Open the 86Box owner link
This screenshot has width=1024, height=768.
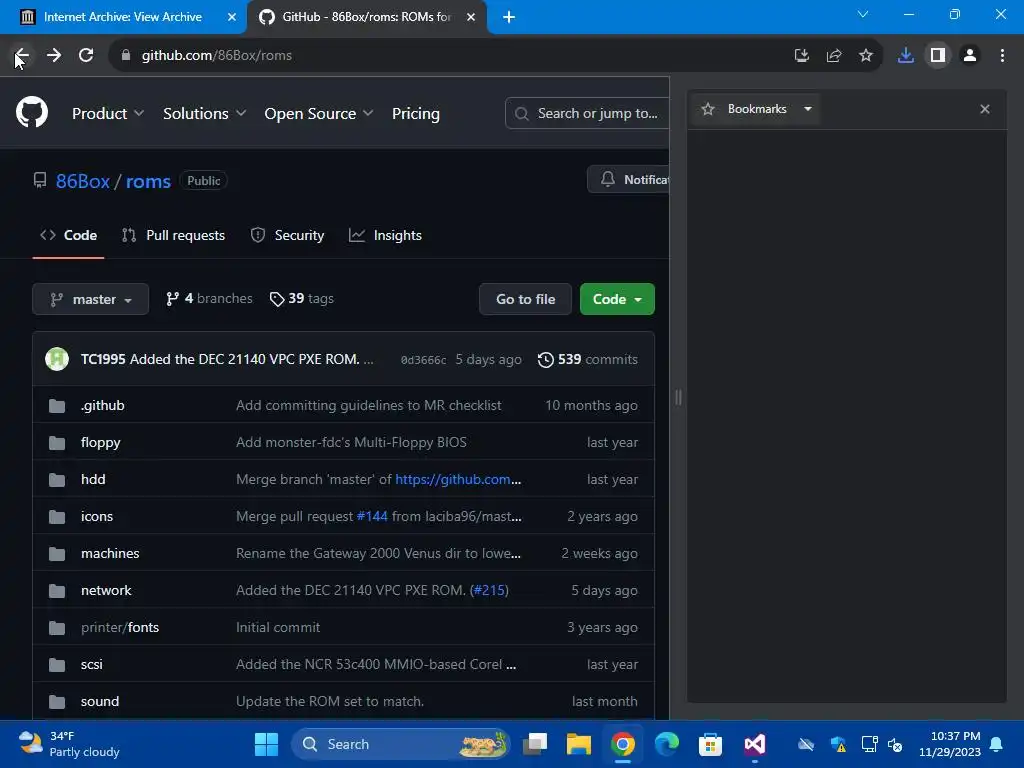(x=82, y=181)
